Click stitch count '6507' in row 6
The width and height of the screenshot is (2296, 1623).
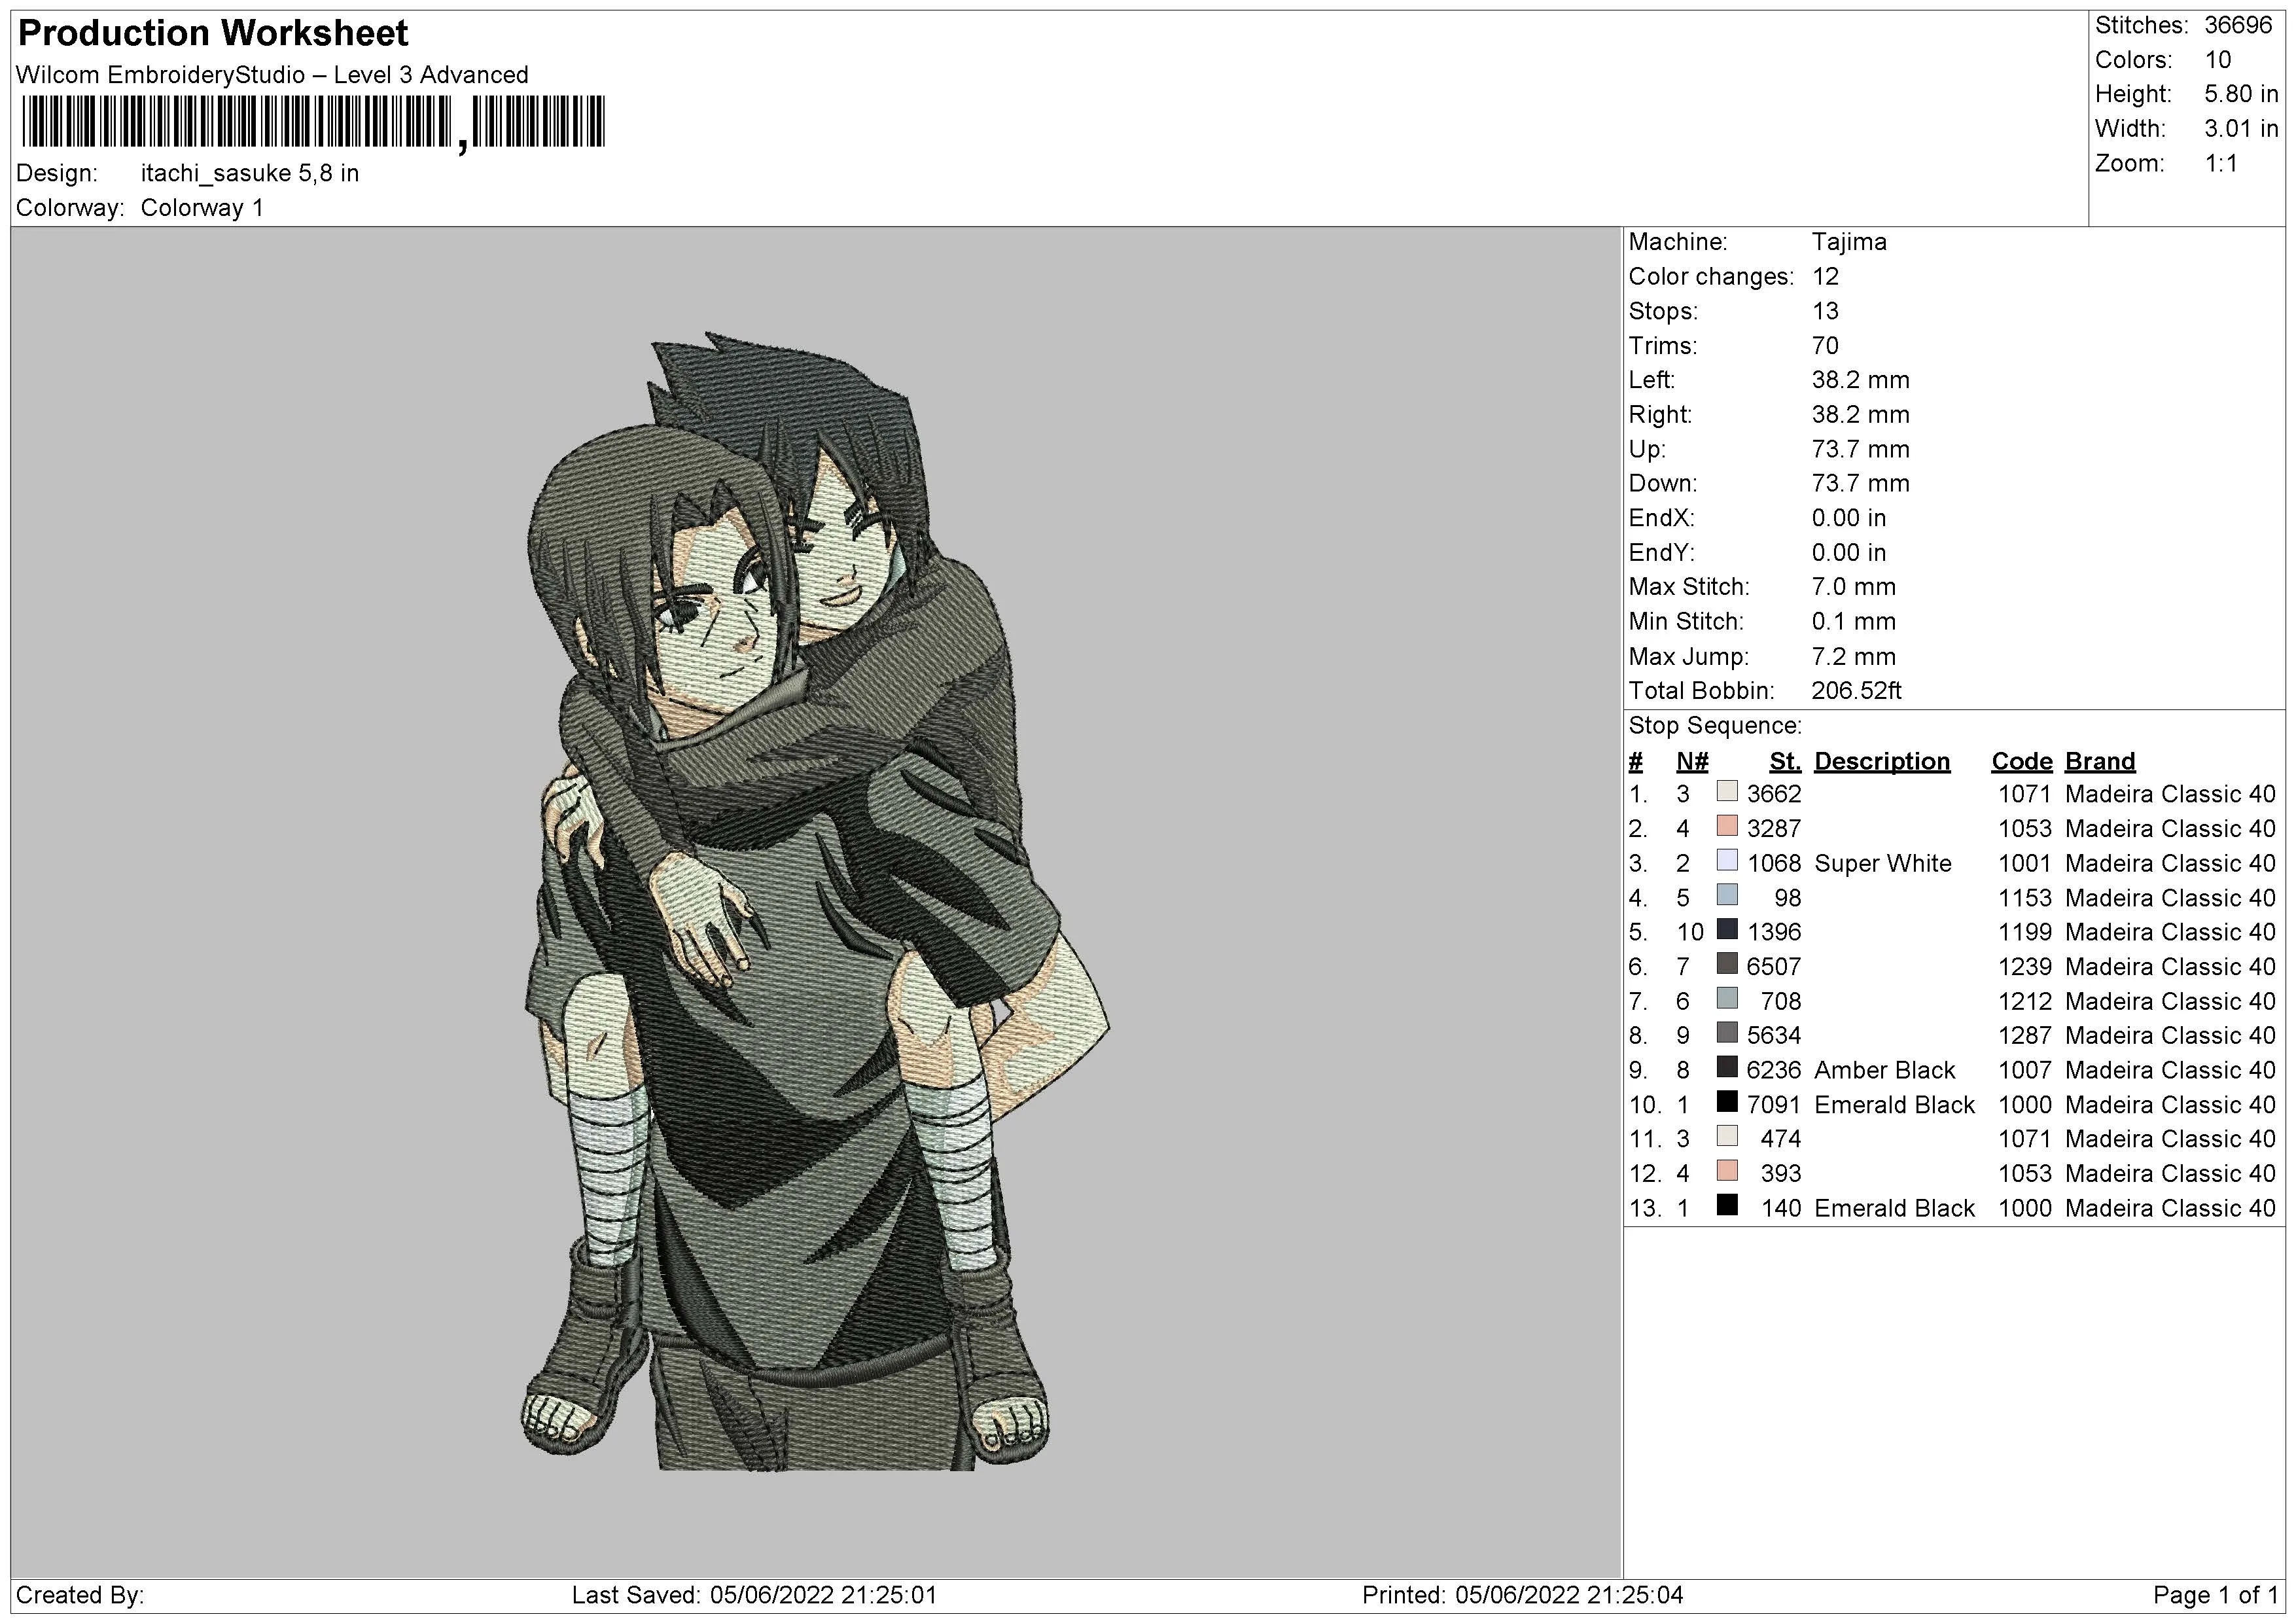point(1773,966)
